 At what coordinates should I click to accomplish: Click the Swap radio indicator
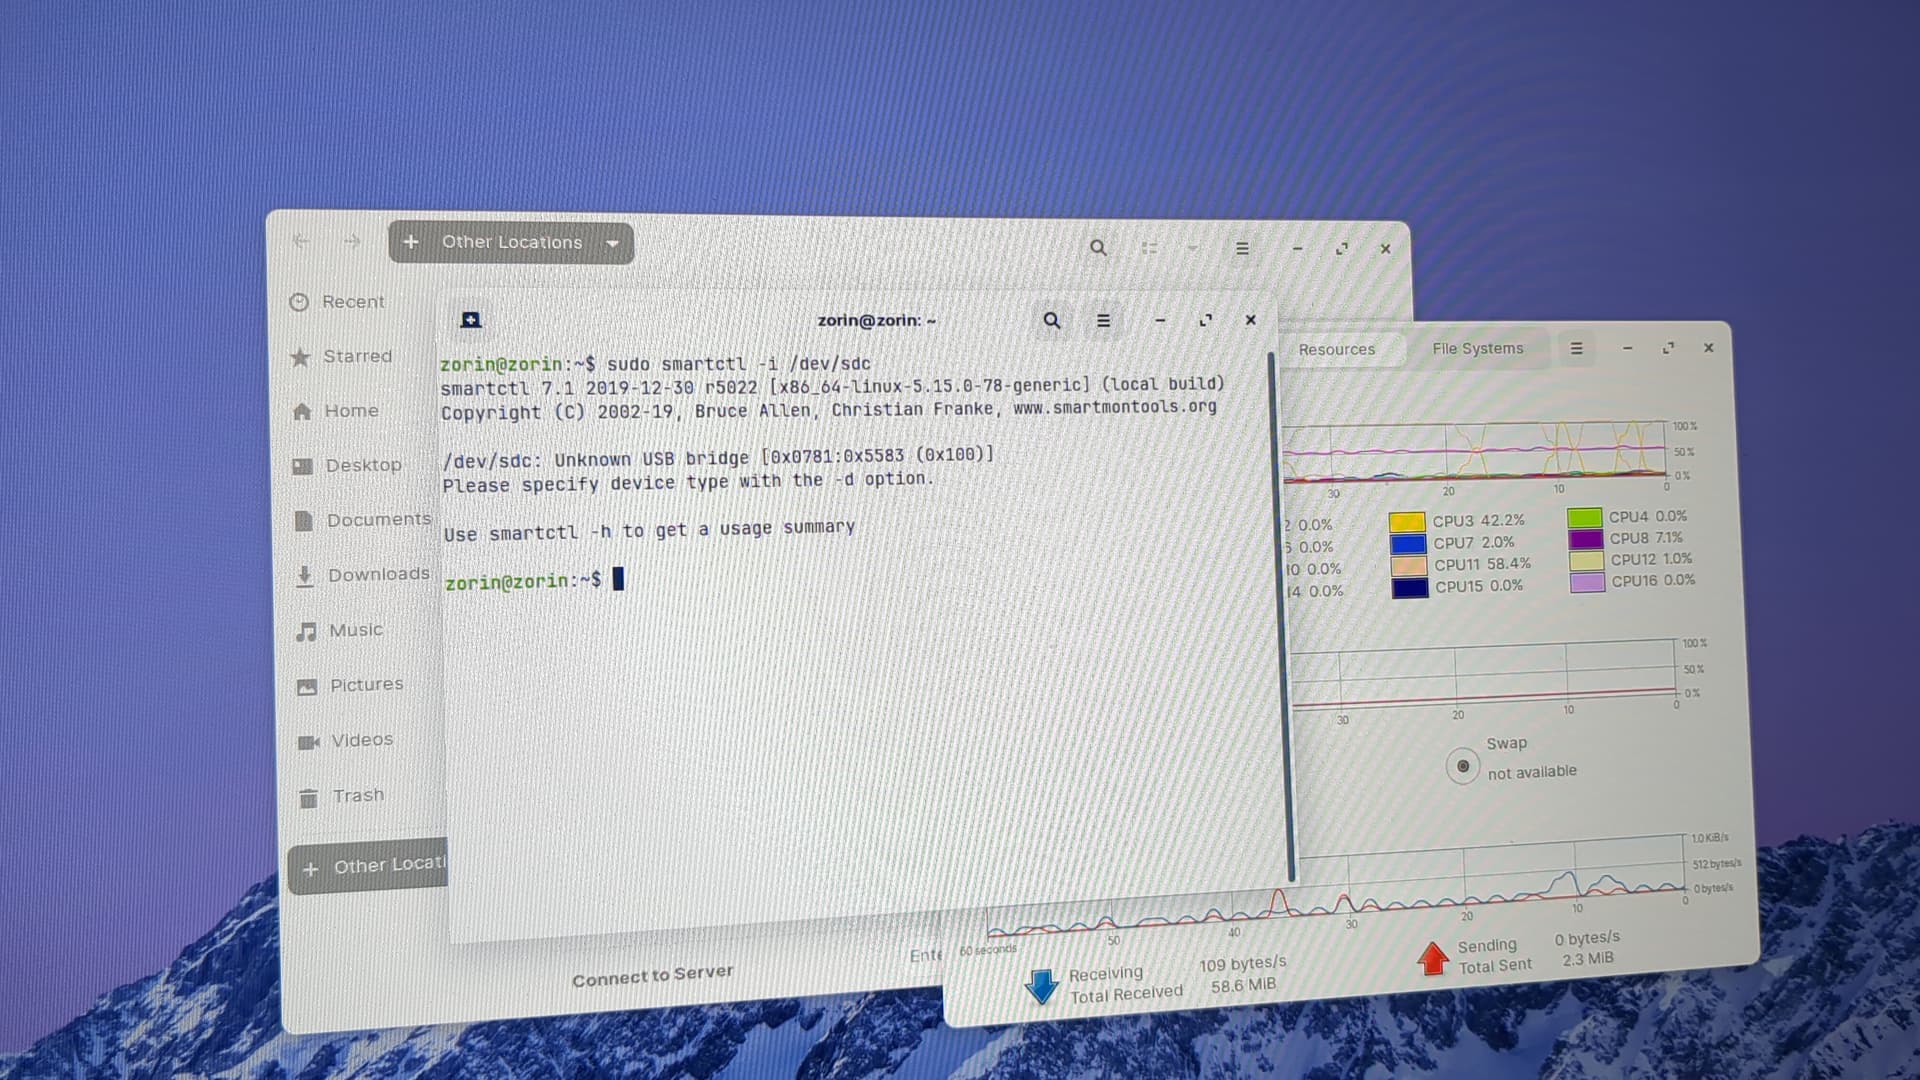[1463, 767]
